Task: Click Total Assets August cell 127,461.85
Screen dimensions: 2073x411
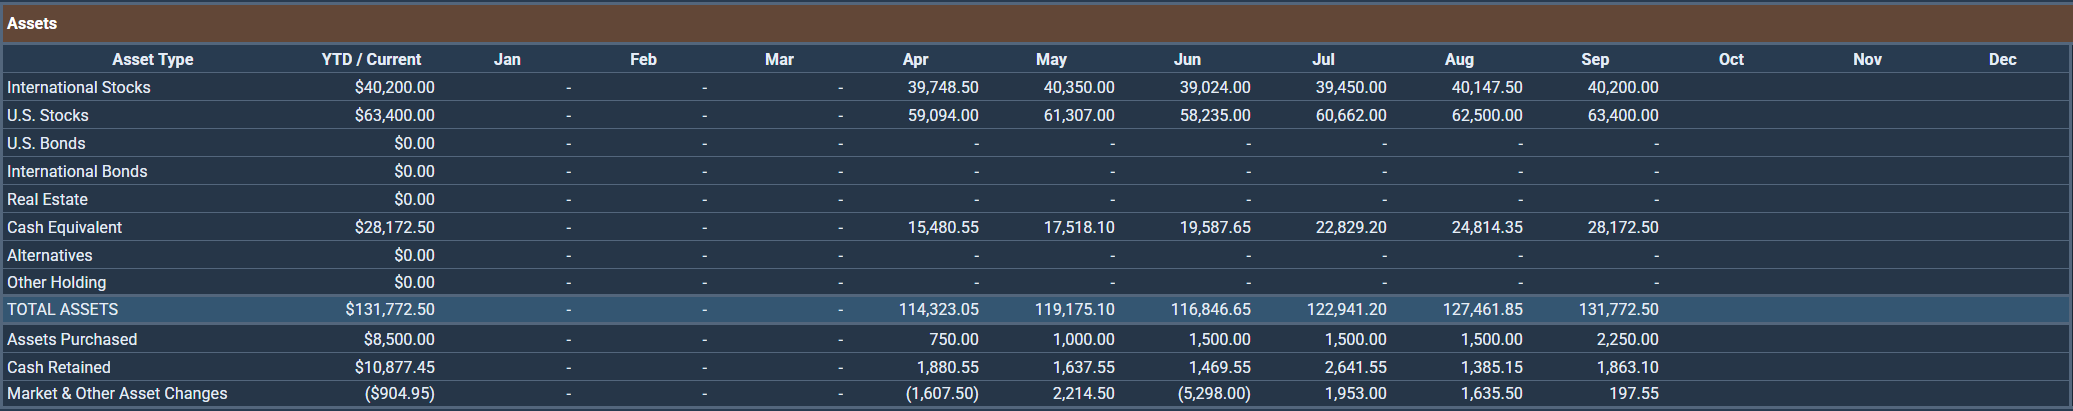Action: 1483,309
